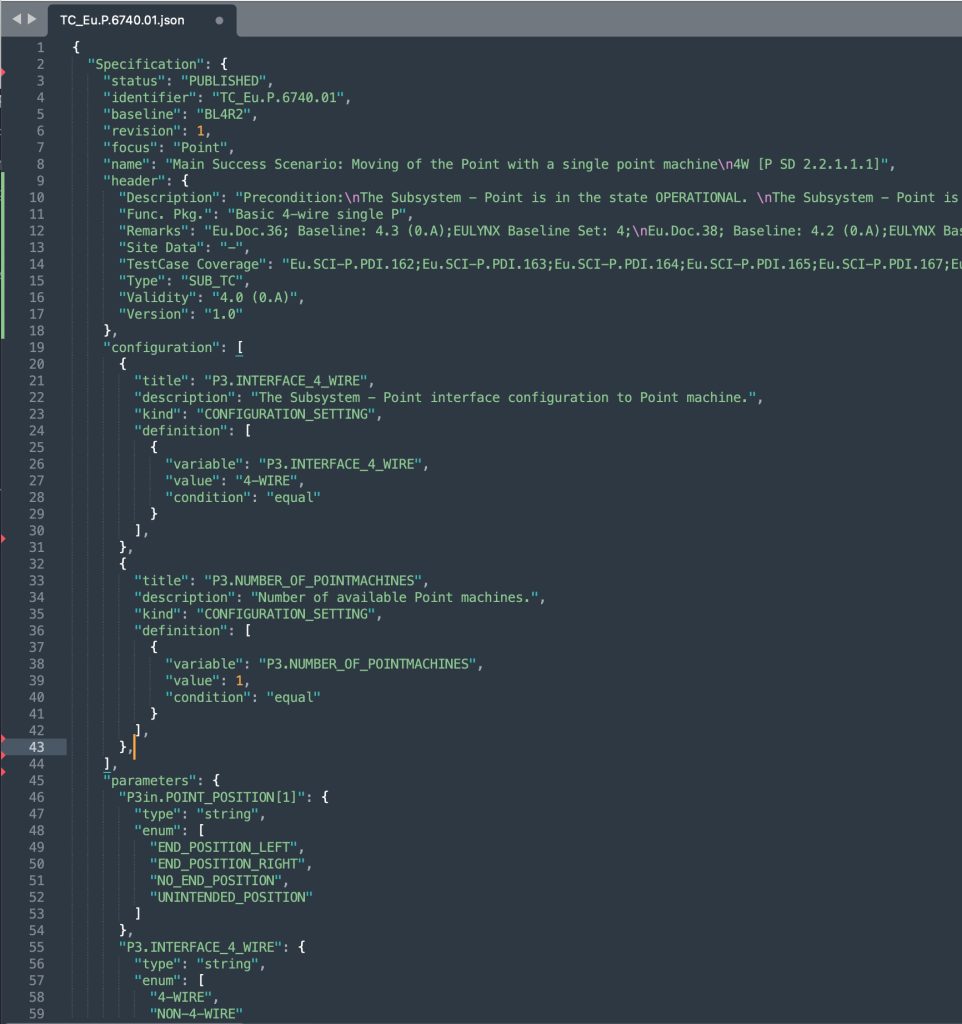Click the "END_POSITION_LEFT" enum entry

pyautogui.click(x=223, y=847)
